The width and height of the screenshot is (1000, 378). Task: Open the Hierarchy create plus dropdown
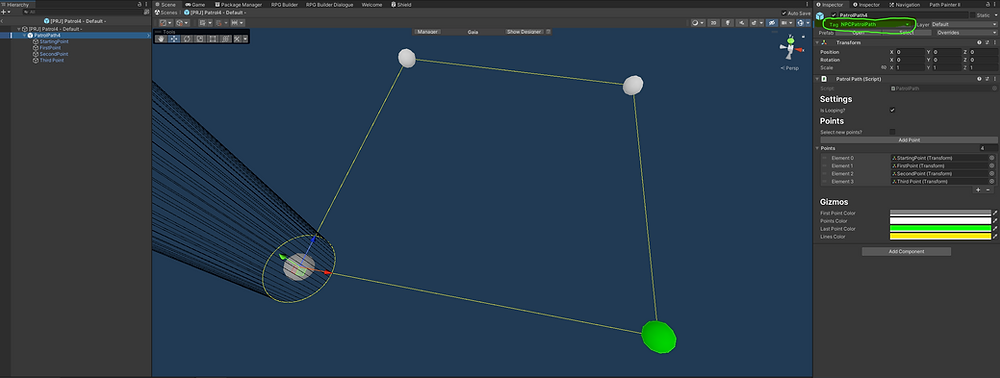(6, 11)
